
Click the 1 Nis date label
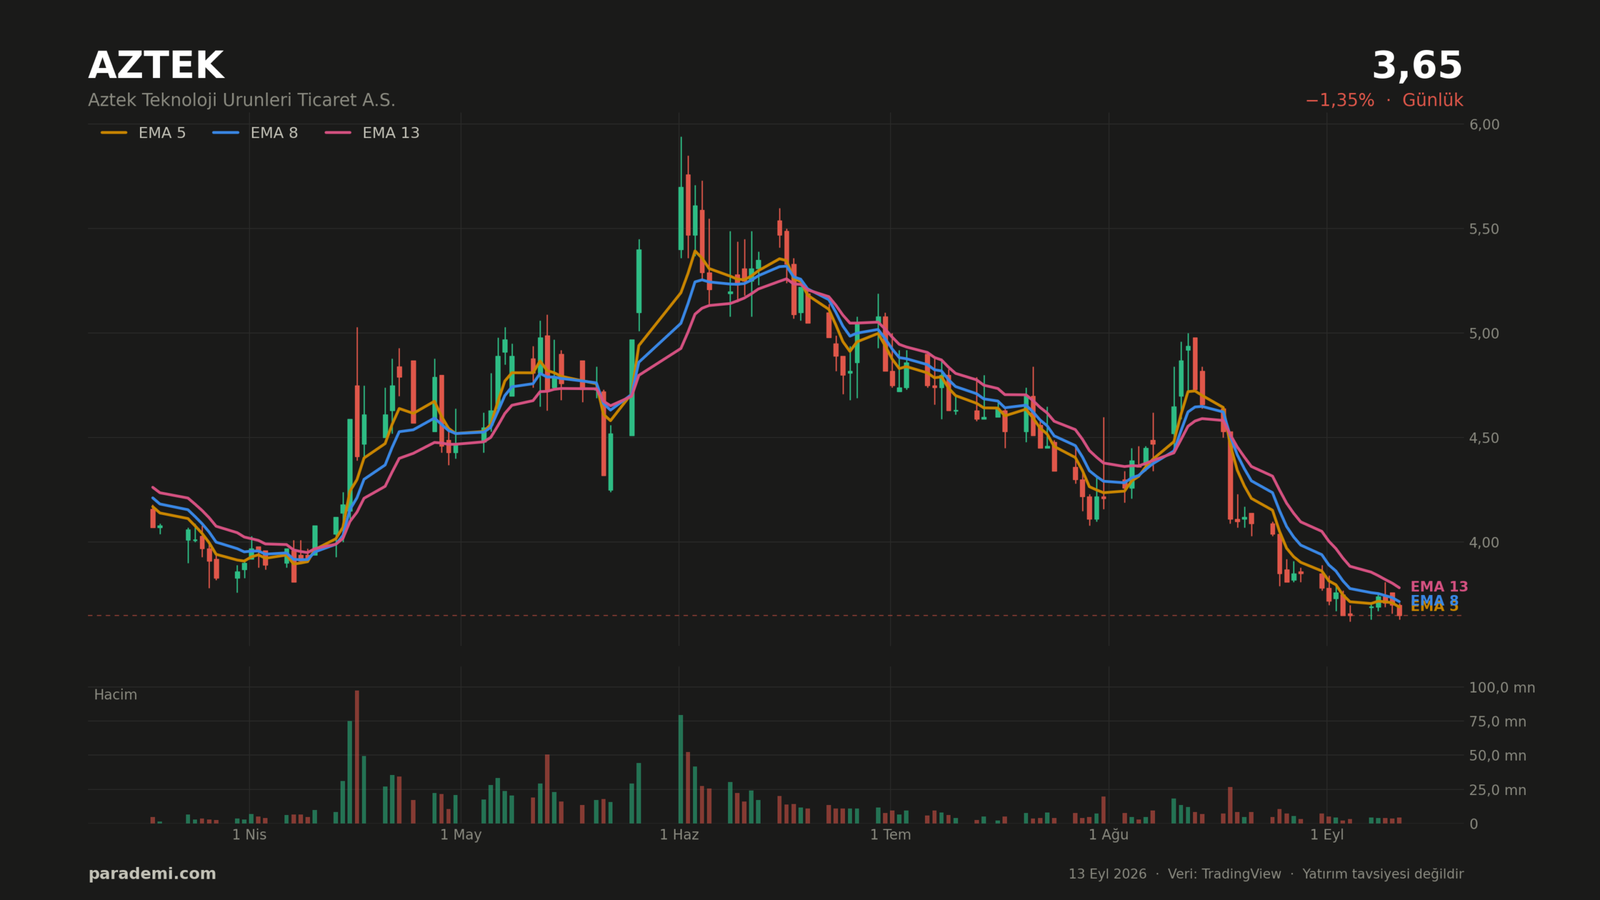pyautogui.click(x=249, y=835)
